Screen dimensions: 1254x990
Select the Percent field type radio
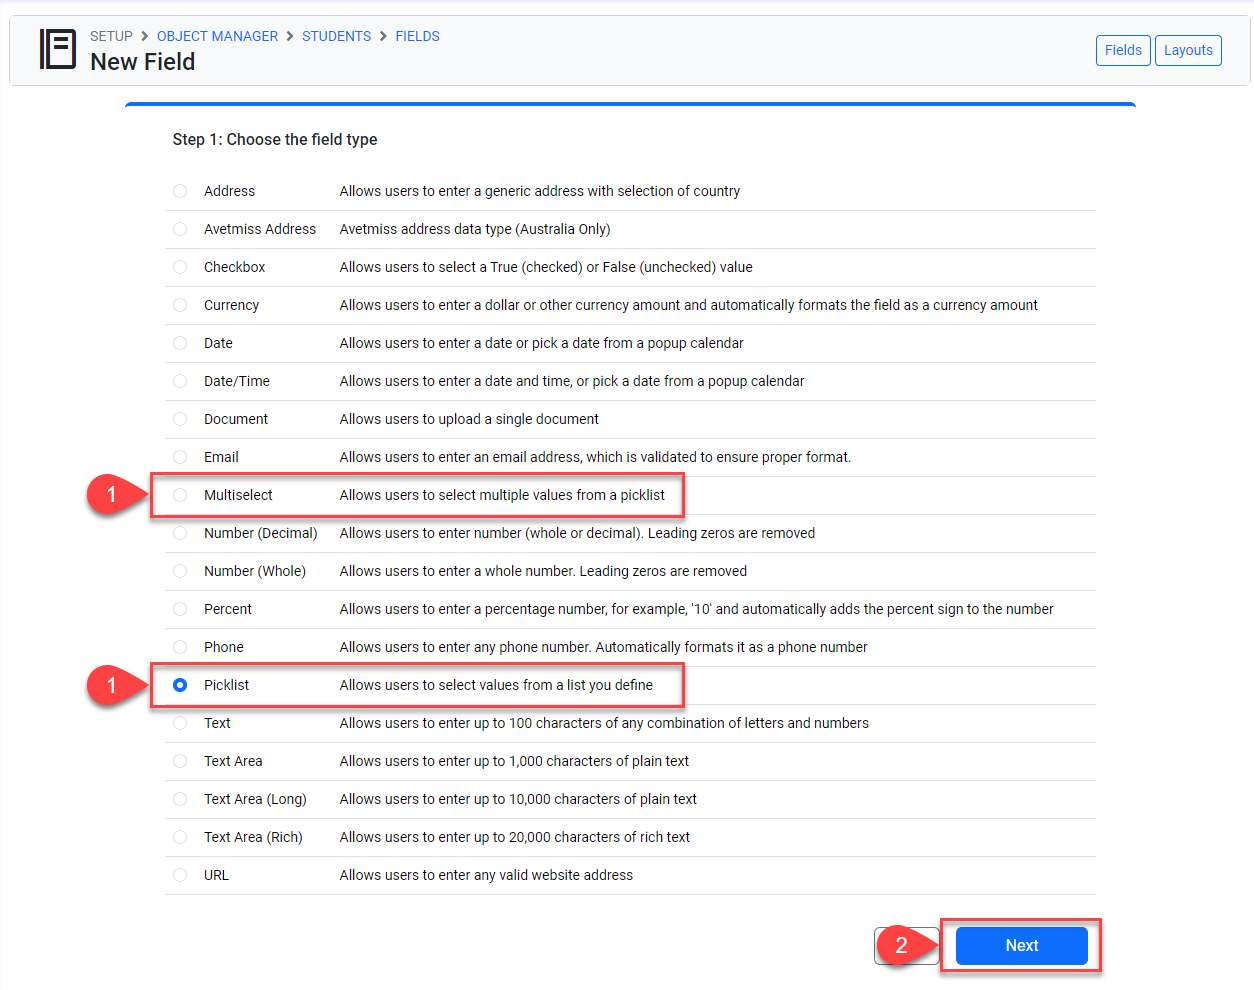point(180,609)
